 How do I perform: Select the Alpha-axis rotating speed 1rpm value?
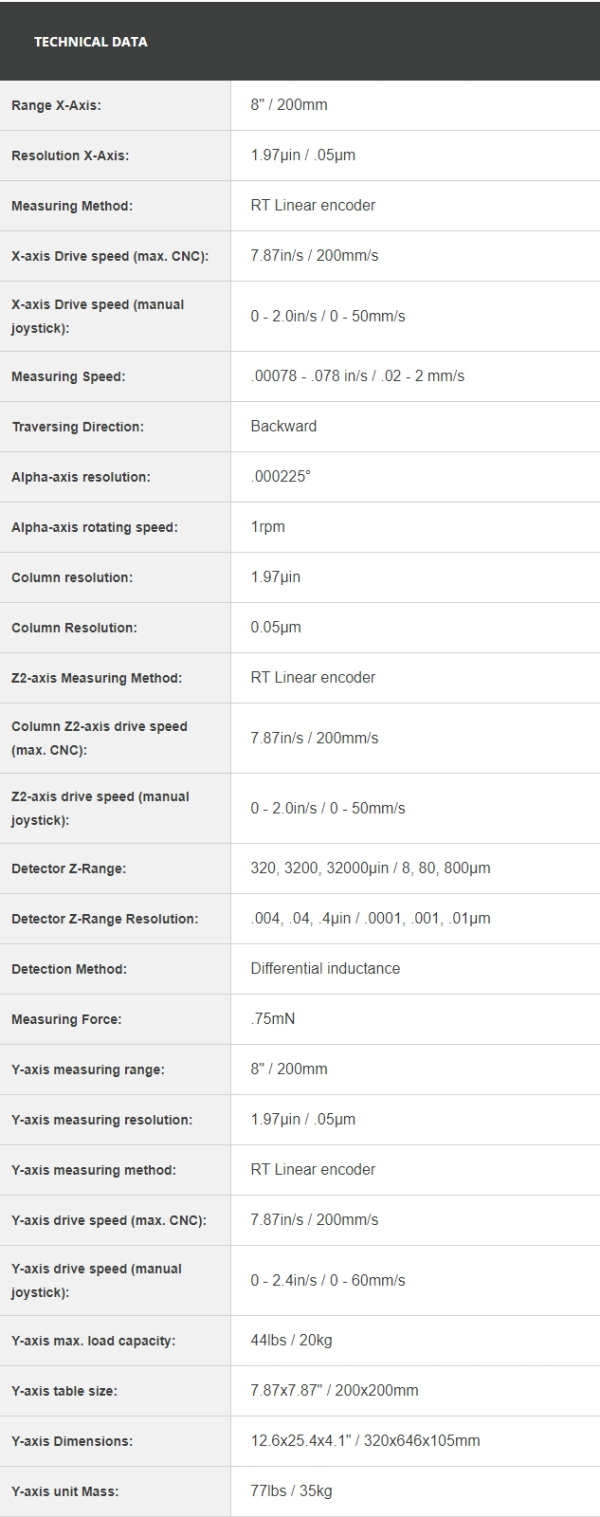pos(268,527)
